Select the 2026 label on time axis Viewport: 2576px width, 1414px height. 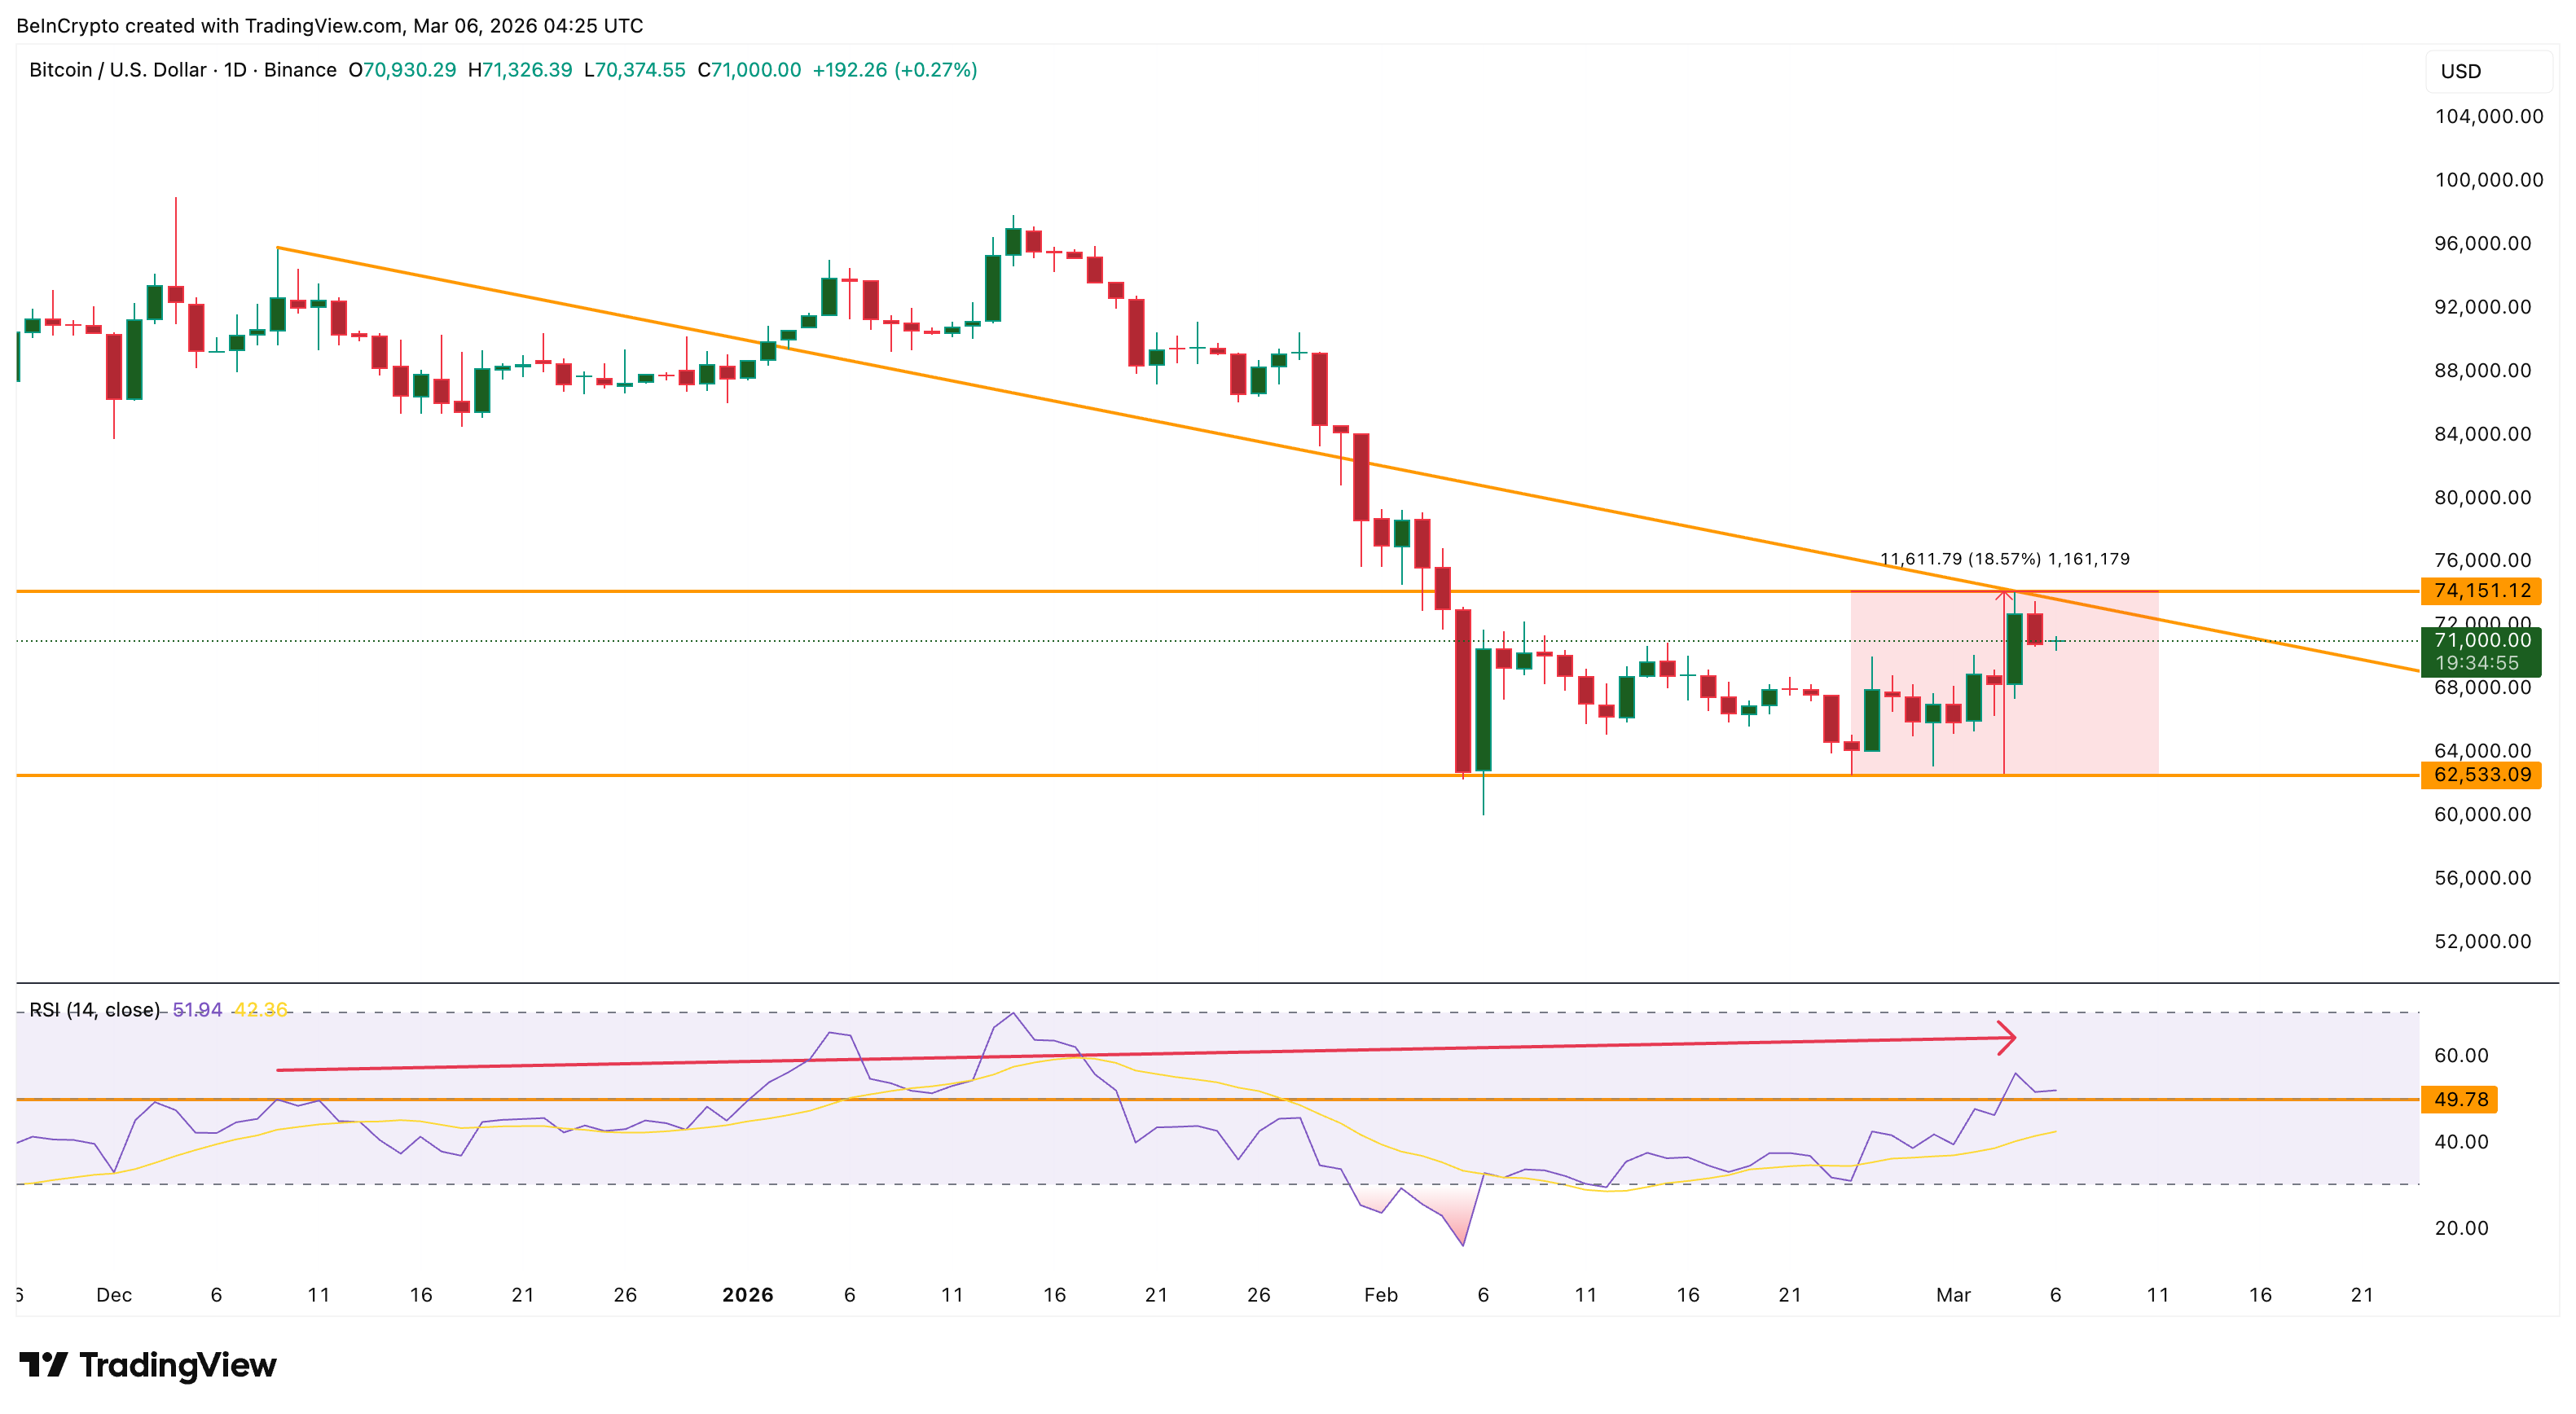point(747,1295)
